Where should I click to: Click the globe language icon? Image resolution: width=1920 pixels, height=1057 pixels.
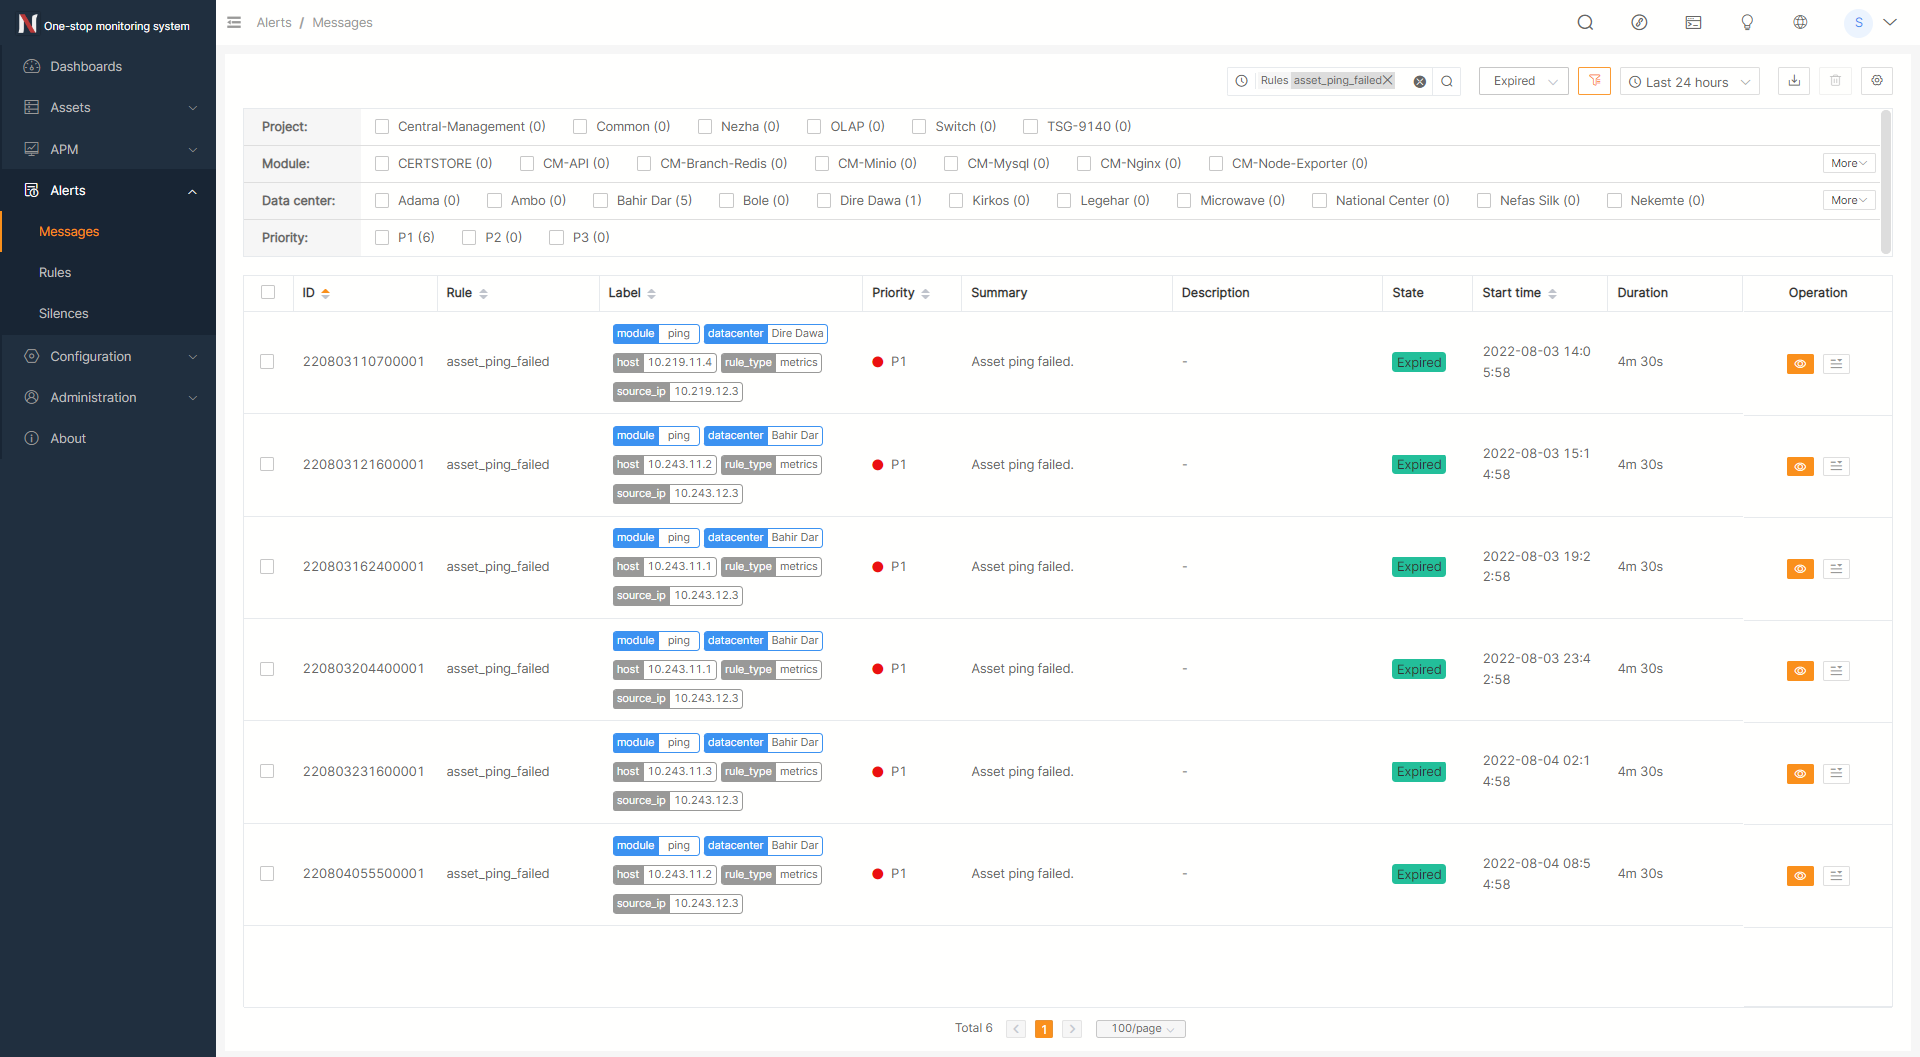(1800, 22)
